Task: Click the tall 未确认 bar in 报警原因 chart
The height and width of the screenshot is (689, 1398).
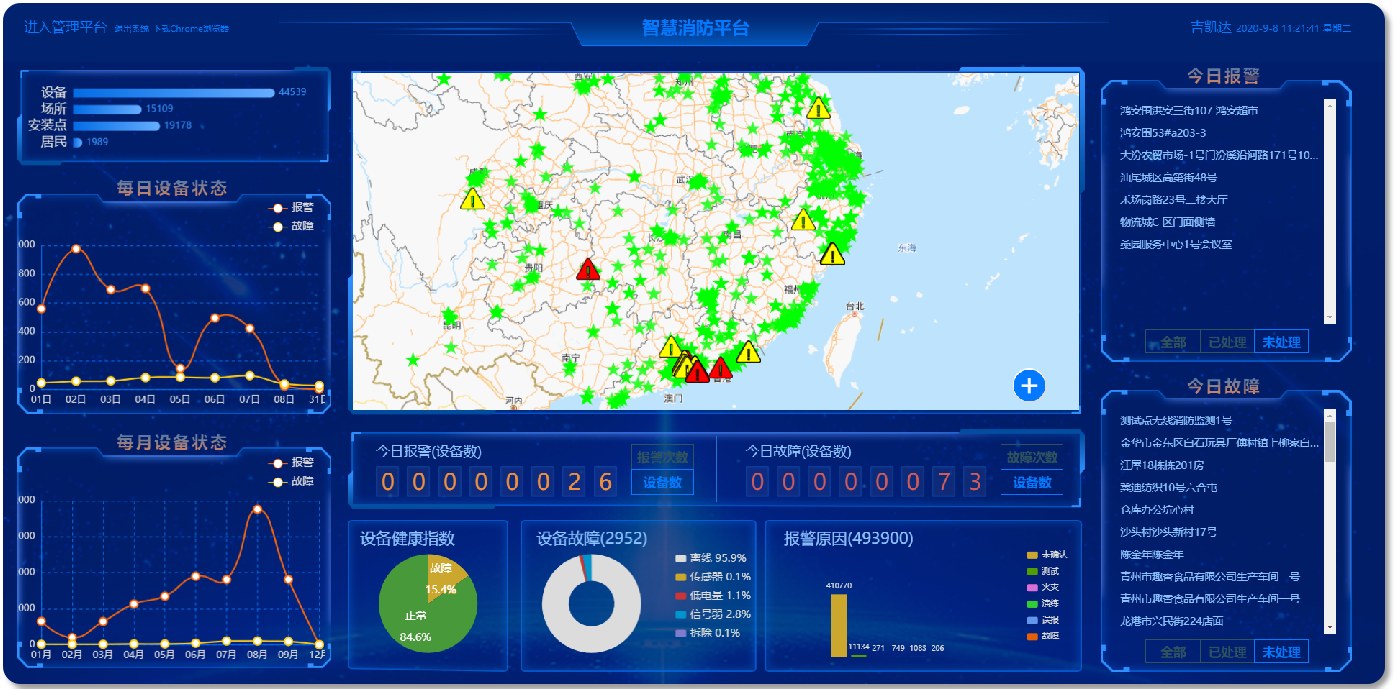Action: [838, 625]
